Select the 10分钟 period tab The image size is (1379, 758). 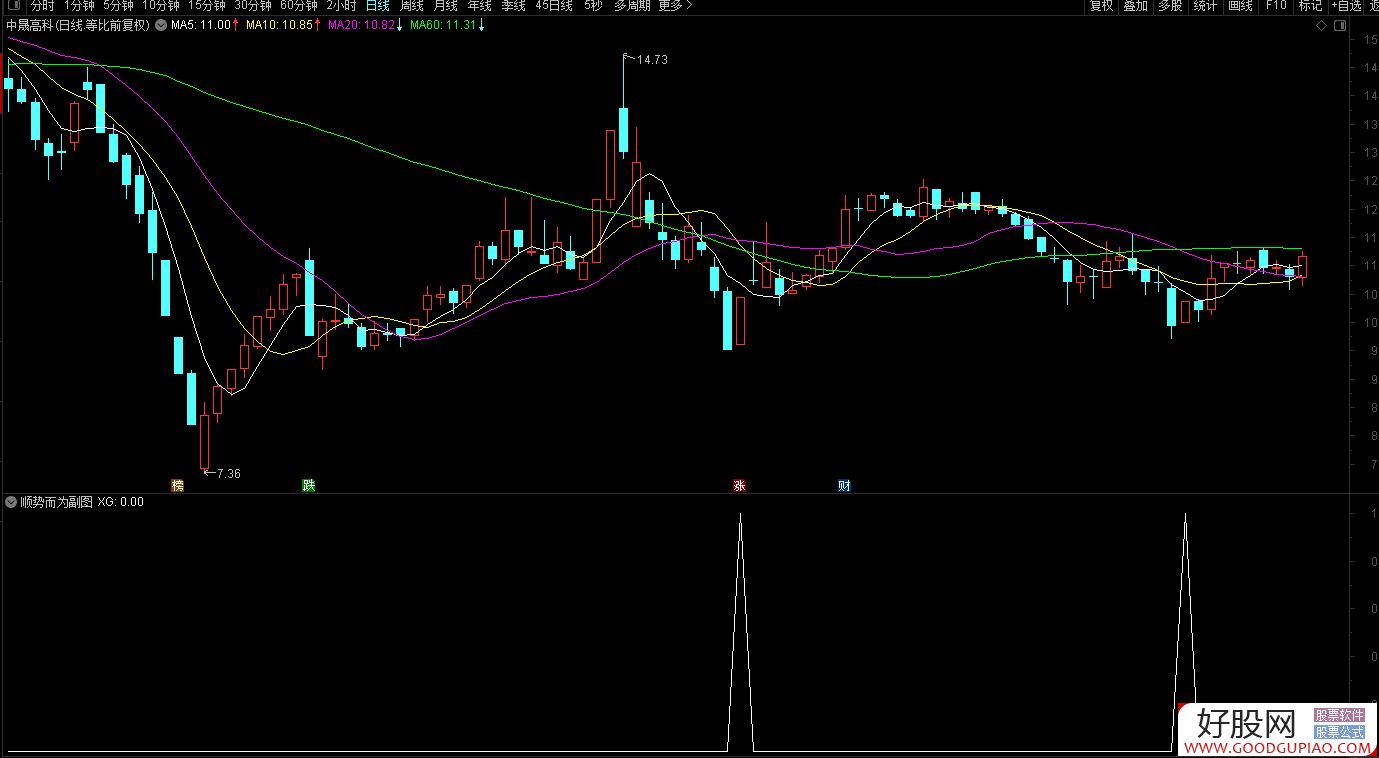[160, 6]
